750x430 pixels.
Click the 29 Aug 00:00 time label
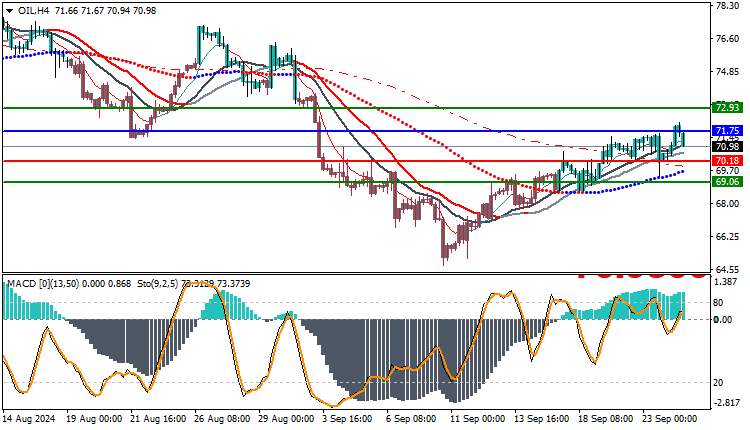pos(286,419)
